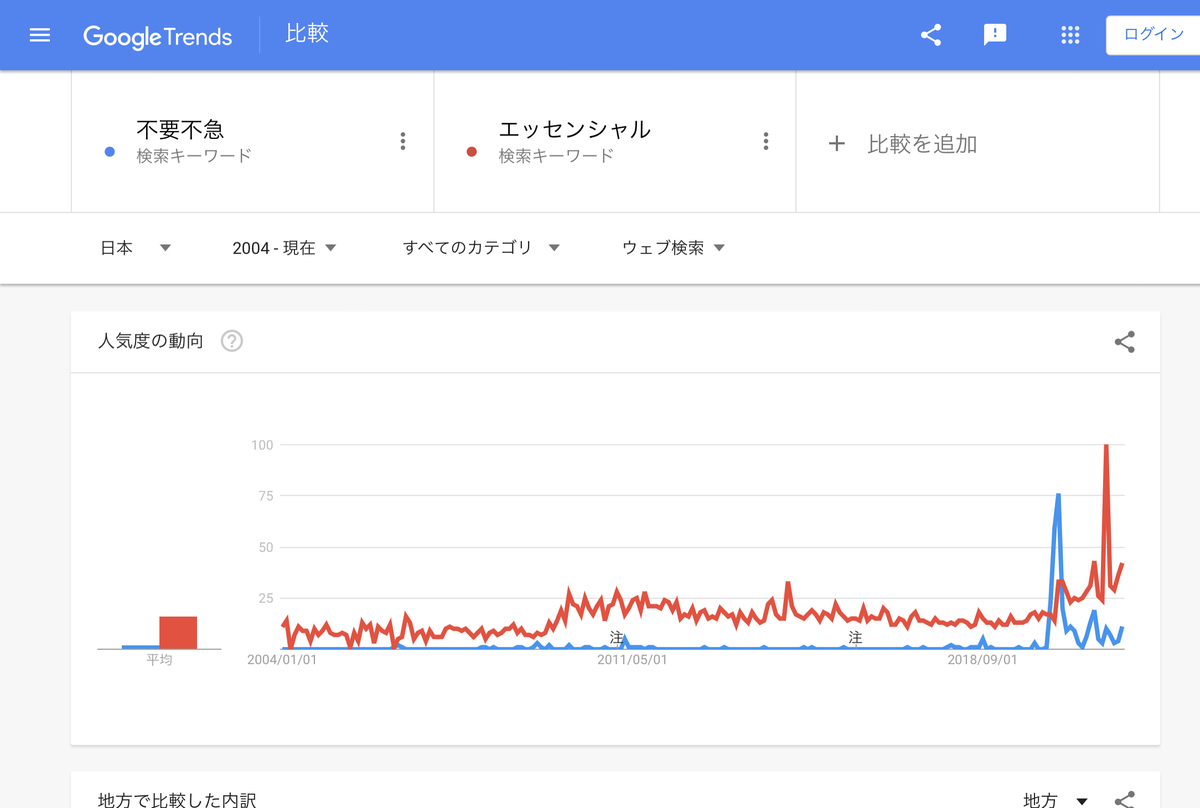Open the hamburger navigation menu
This screenshot has width=1200, height=808.
point(39,34)
